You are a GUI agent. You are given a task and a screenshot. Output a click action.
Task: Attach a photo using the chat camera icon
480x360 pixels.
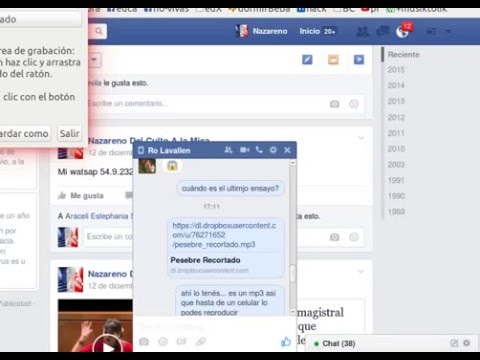[144, 342]
